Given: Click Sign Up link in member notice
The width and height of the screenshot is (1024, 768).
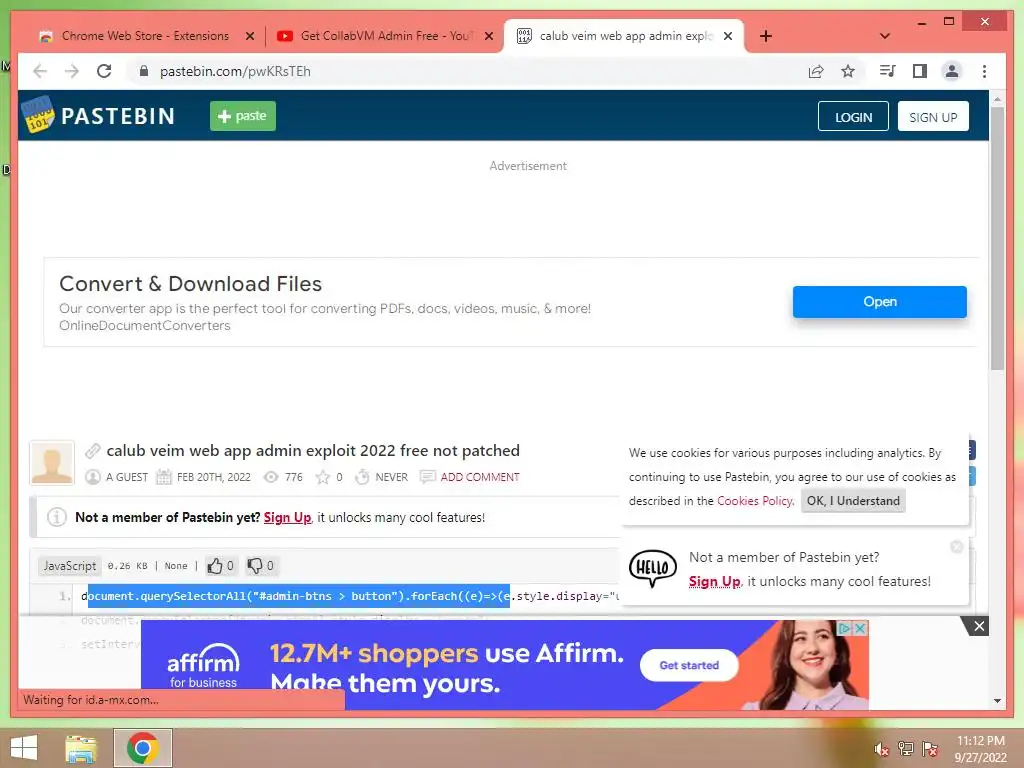Looking at the screenshot, I should coord(287,517).
